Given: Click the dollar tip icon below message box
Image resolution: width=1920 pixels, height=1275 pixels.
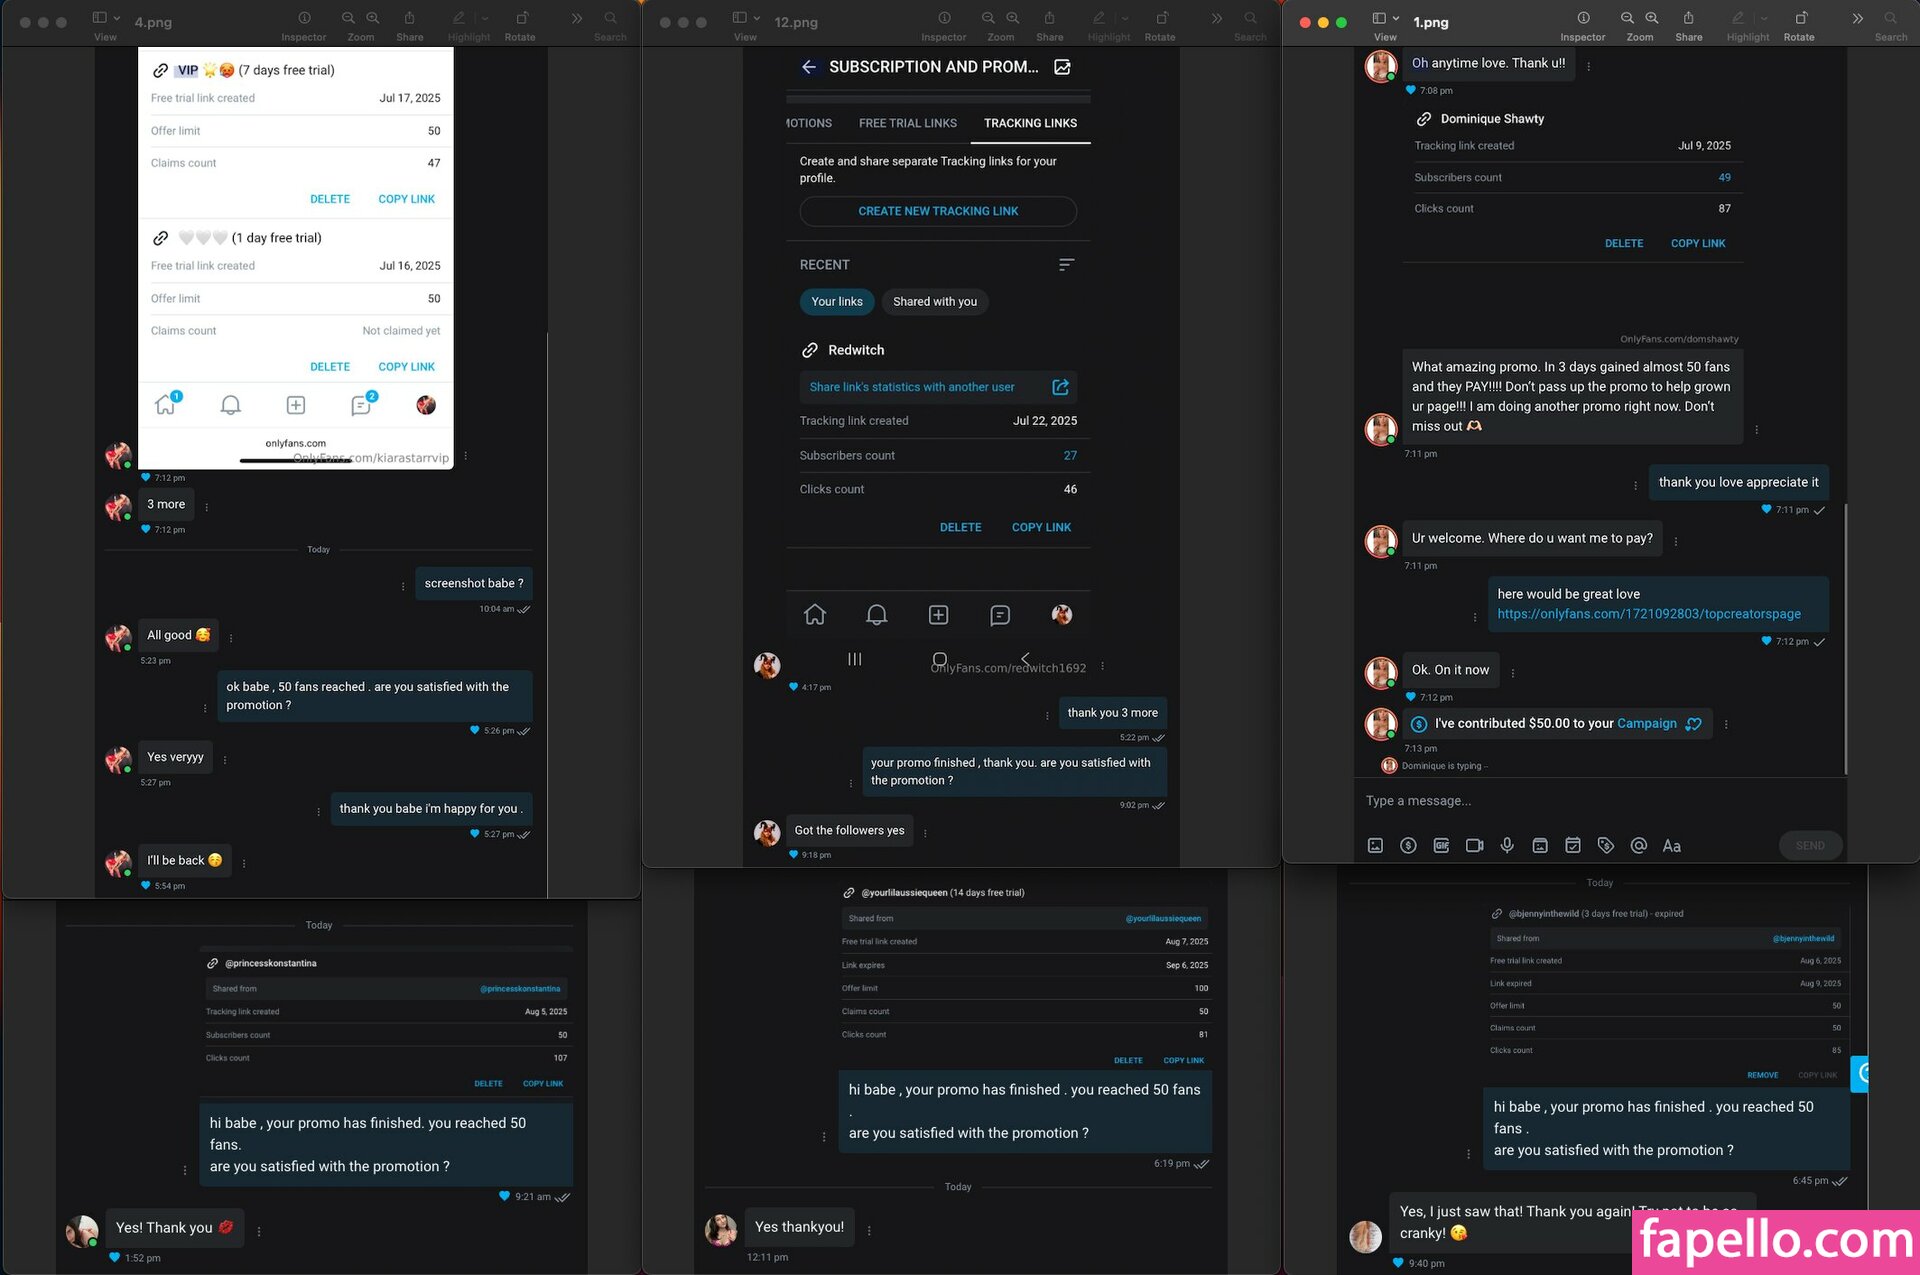Looking at the screenshot, I should pos(1408,846).
